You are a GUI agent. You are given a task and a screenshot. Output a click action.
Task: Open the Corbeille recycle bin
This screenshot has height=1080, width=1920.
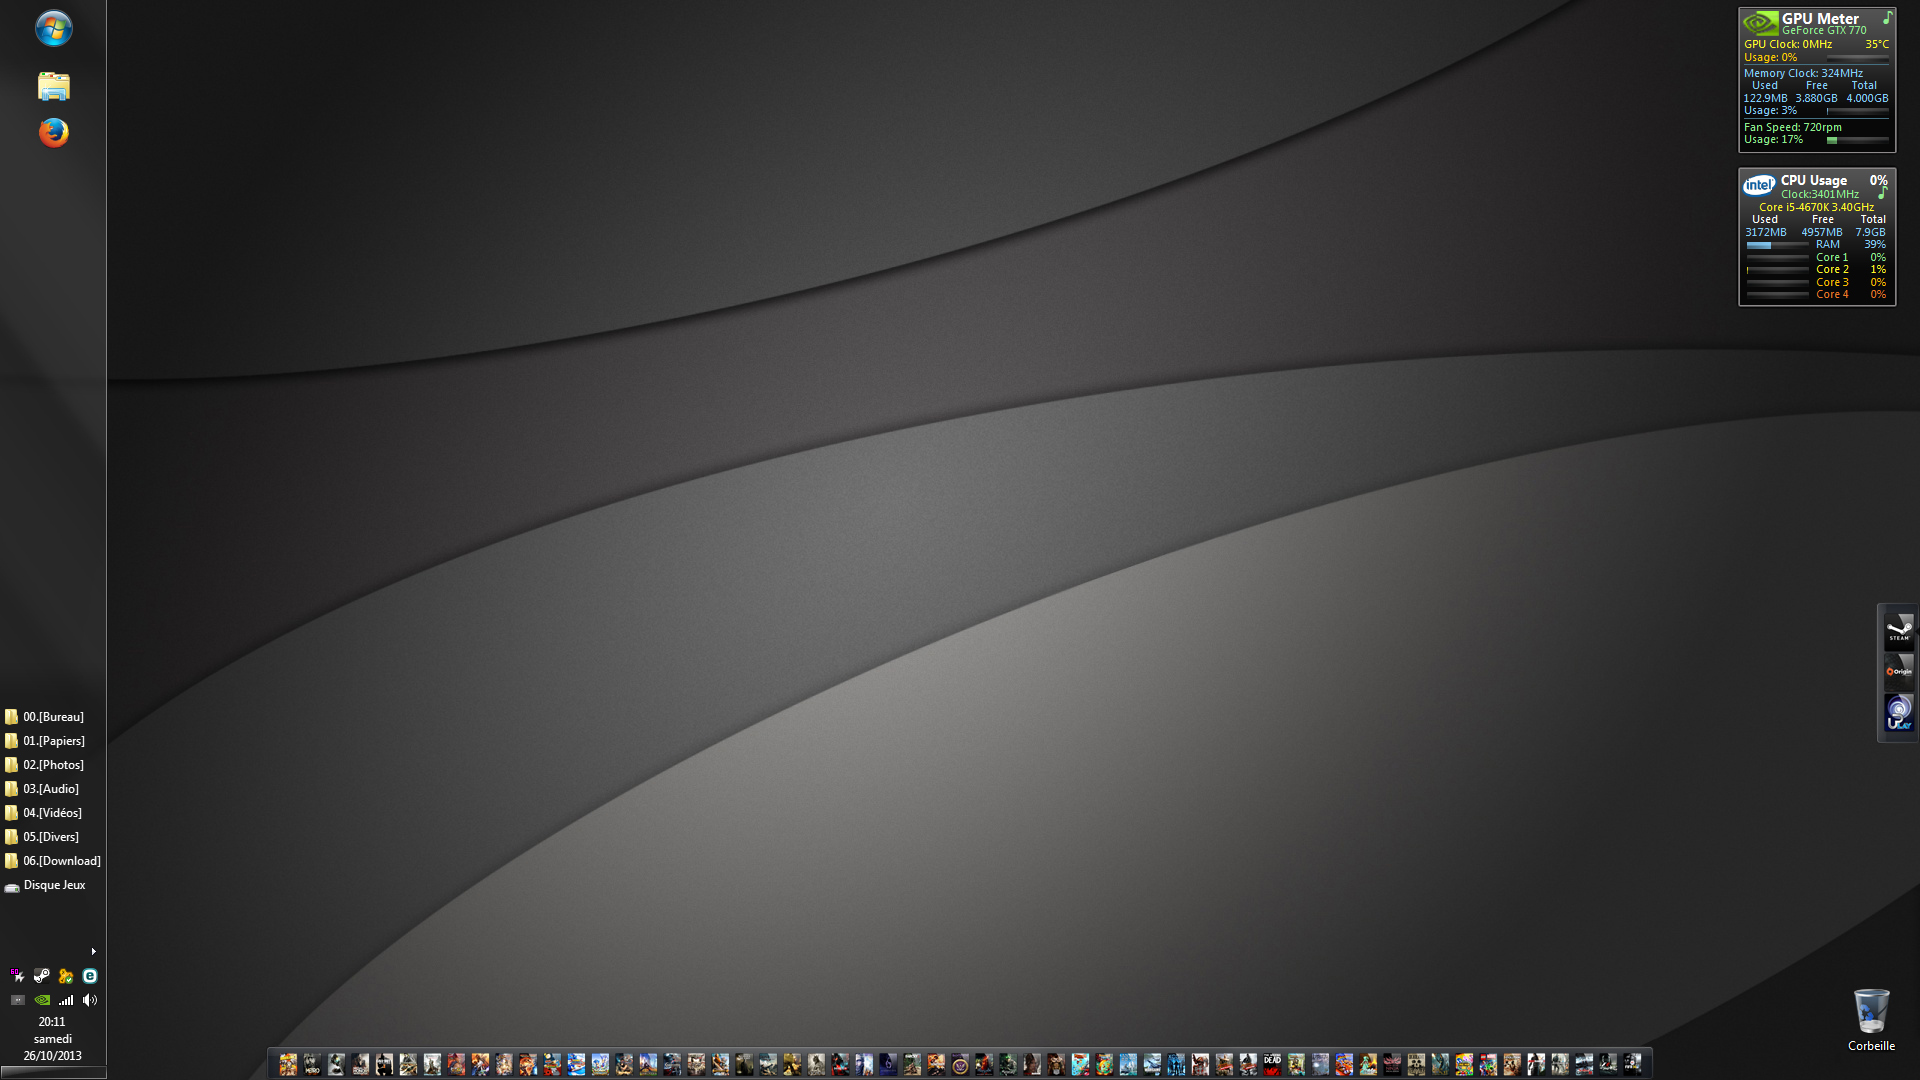[1870, 1015]
